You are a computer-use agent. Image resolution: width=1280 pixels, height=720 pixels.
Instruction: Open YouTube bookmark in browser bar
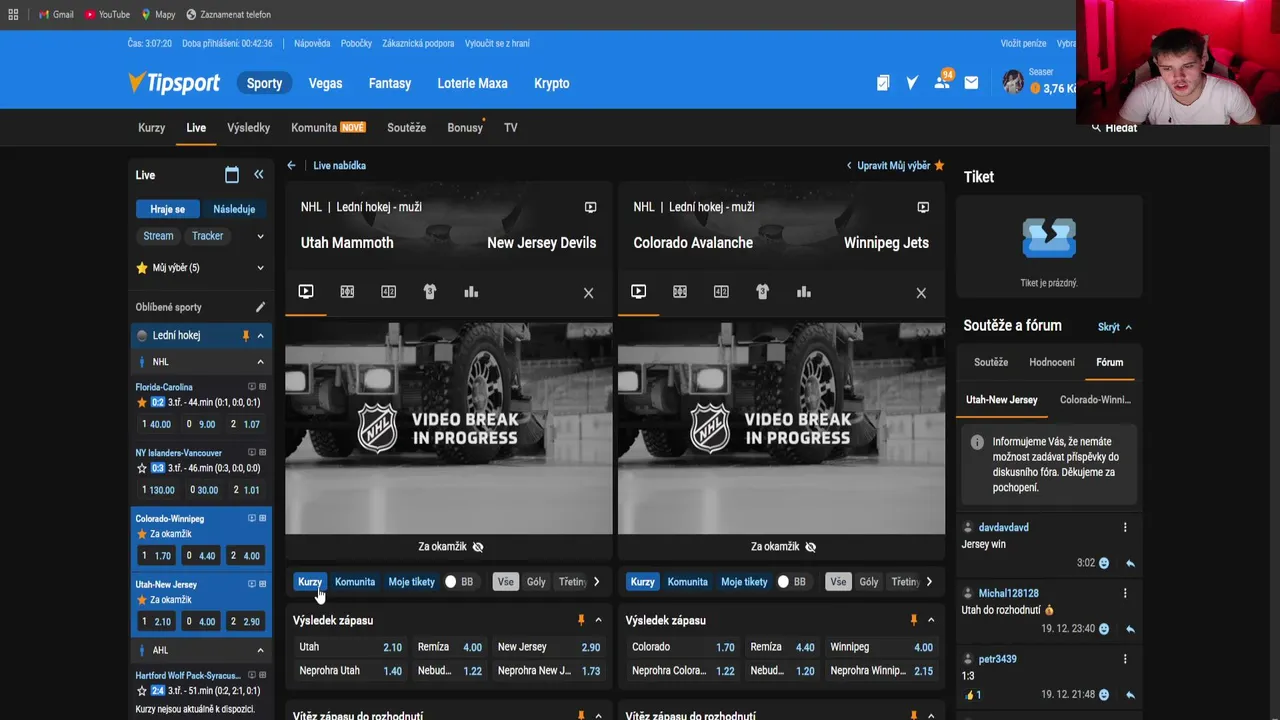107,14
